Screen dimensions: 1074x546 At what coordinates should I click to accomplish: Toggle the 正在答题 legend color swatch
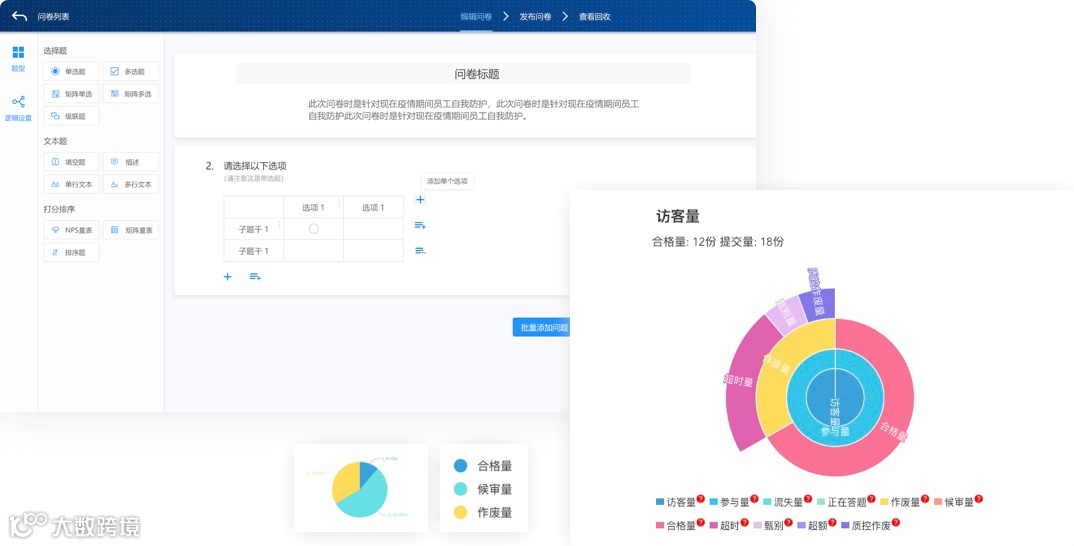point(821,502)
